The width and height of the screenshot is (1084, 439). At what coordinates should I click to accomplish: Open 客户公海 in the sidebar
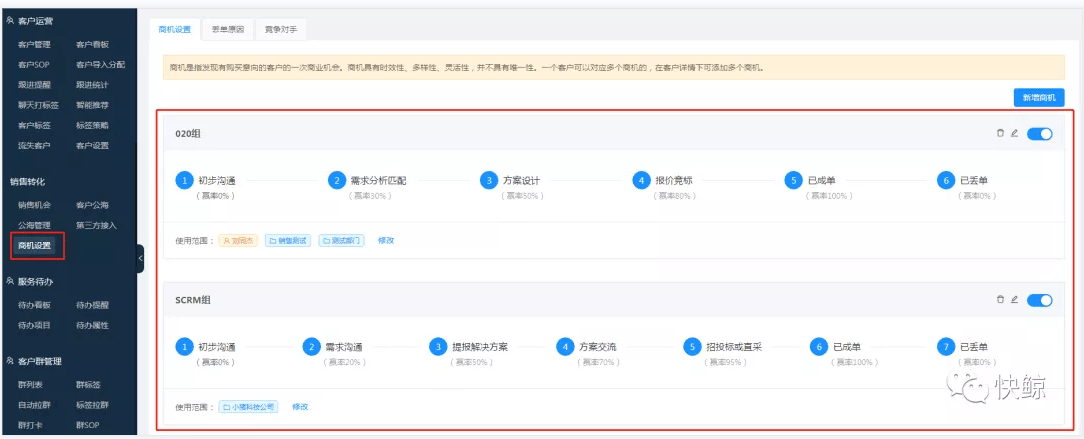93,205
